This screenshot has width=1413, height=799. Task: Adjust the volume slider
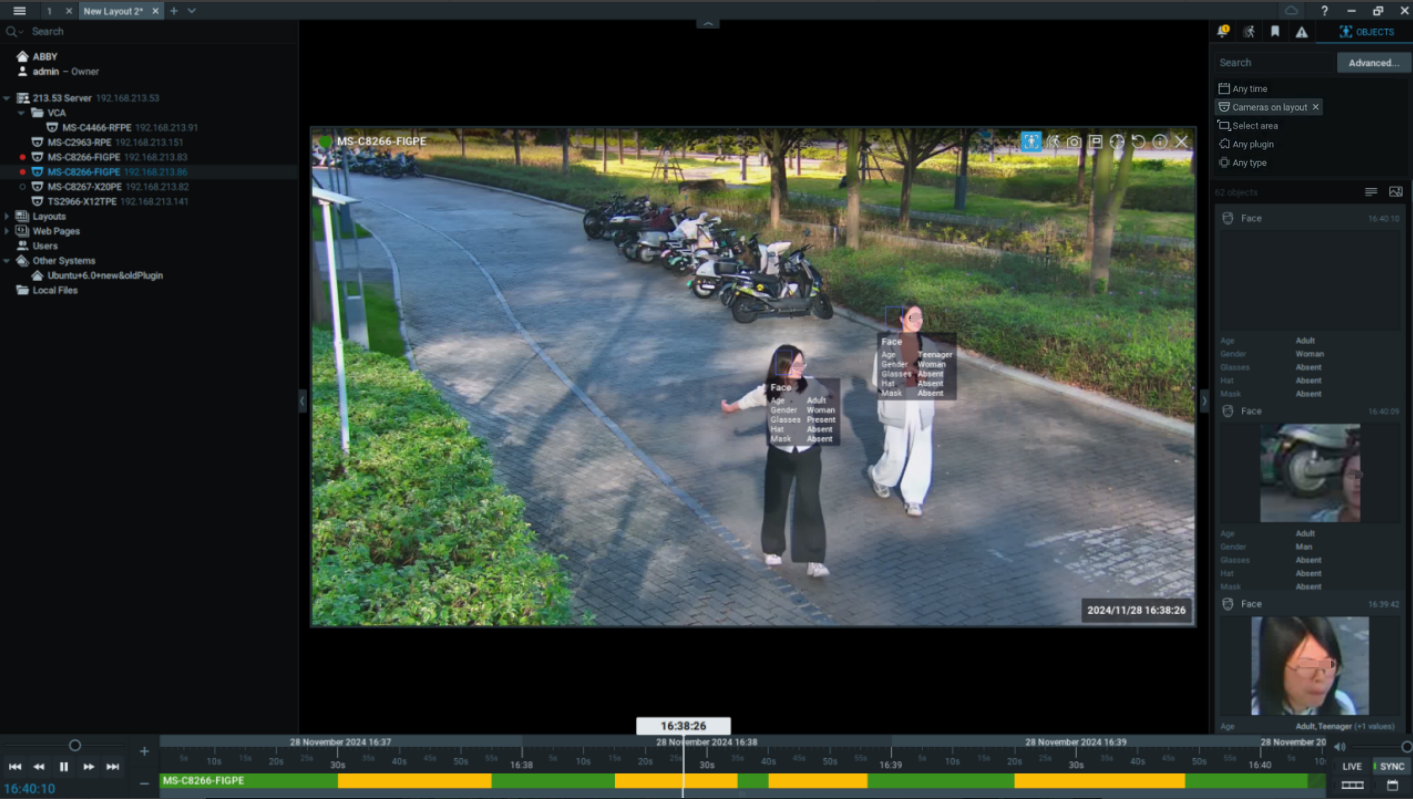click(x=1405, y=747)
